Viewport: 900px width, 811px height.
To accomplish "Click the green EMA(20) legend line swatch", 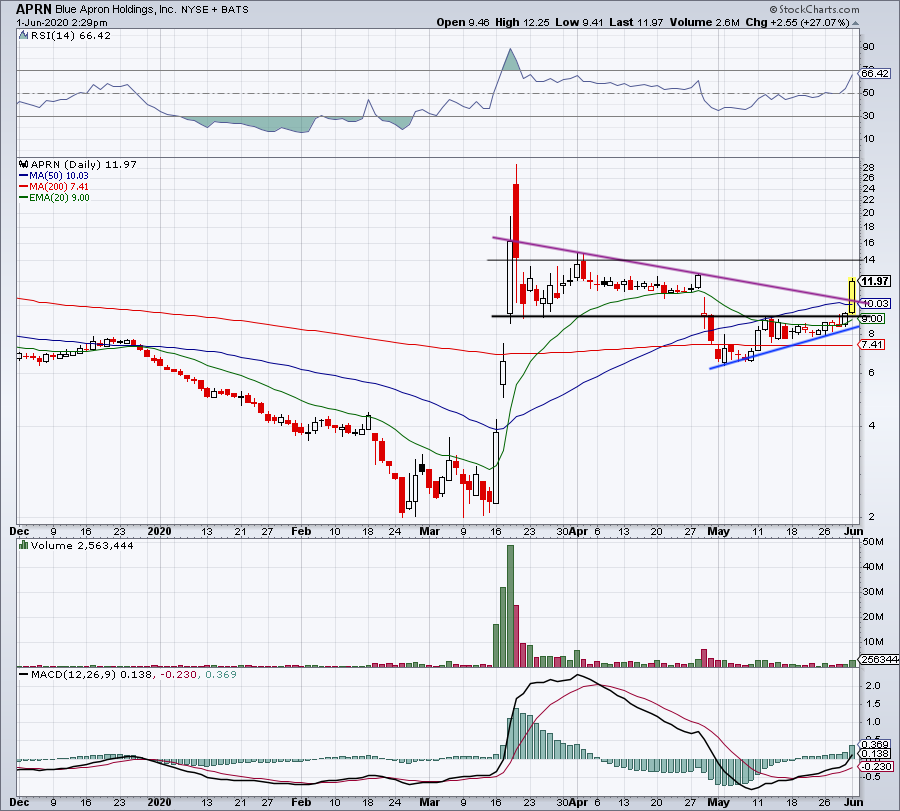I will point(24,197).
